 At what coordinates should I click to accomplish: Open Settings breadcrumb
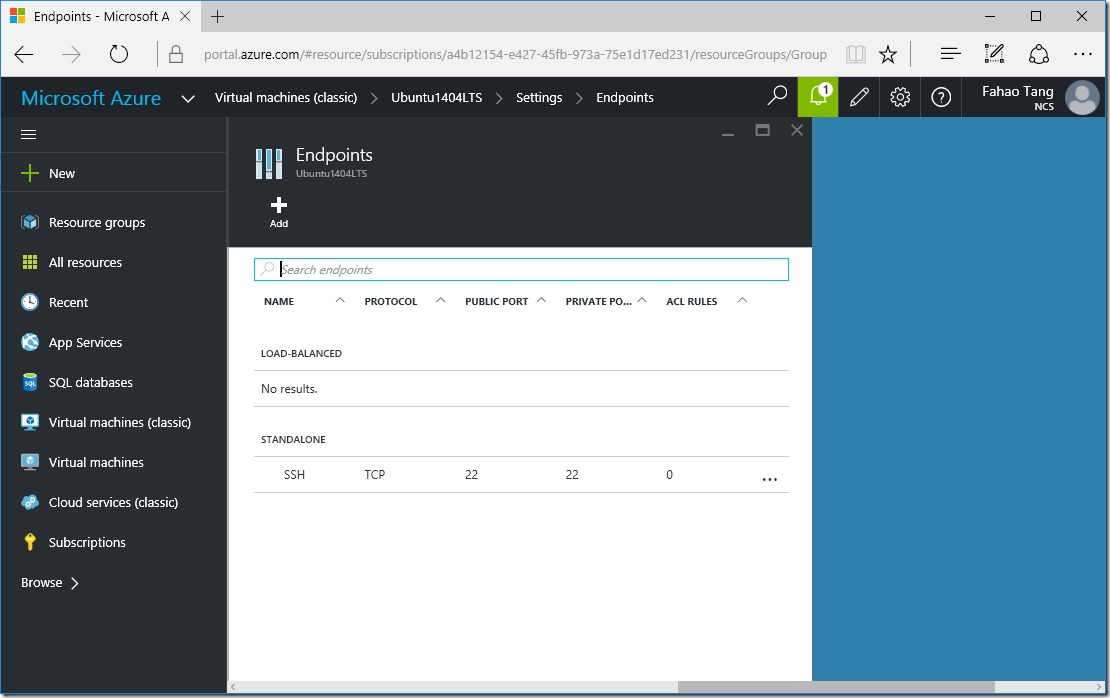(539, 98)
